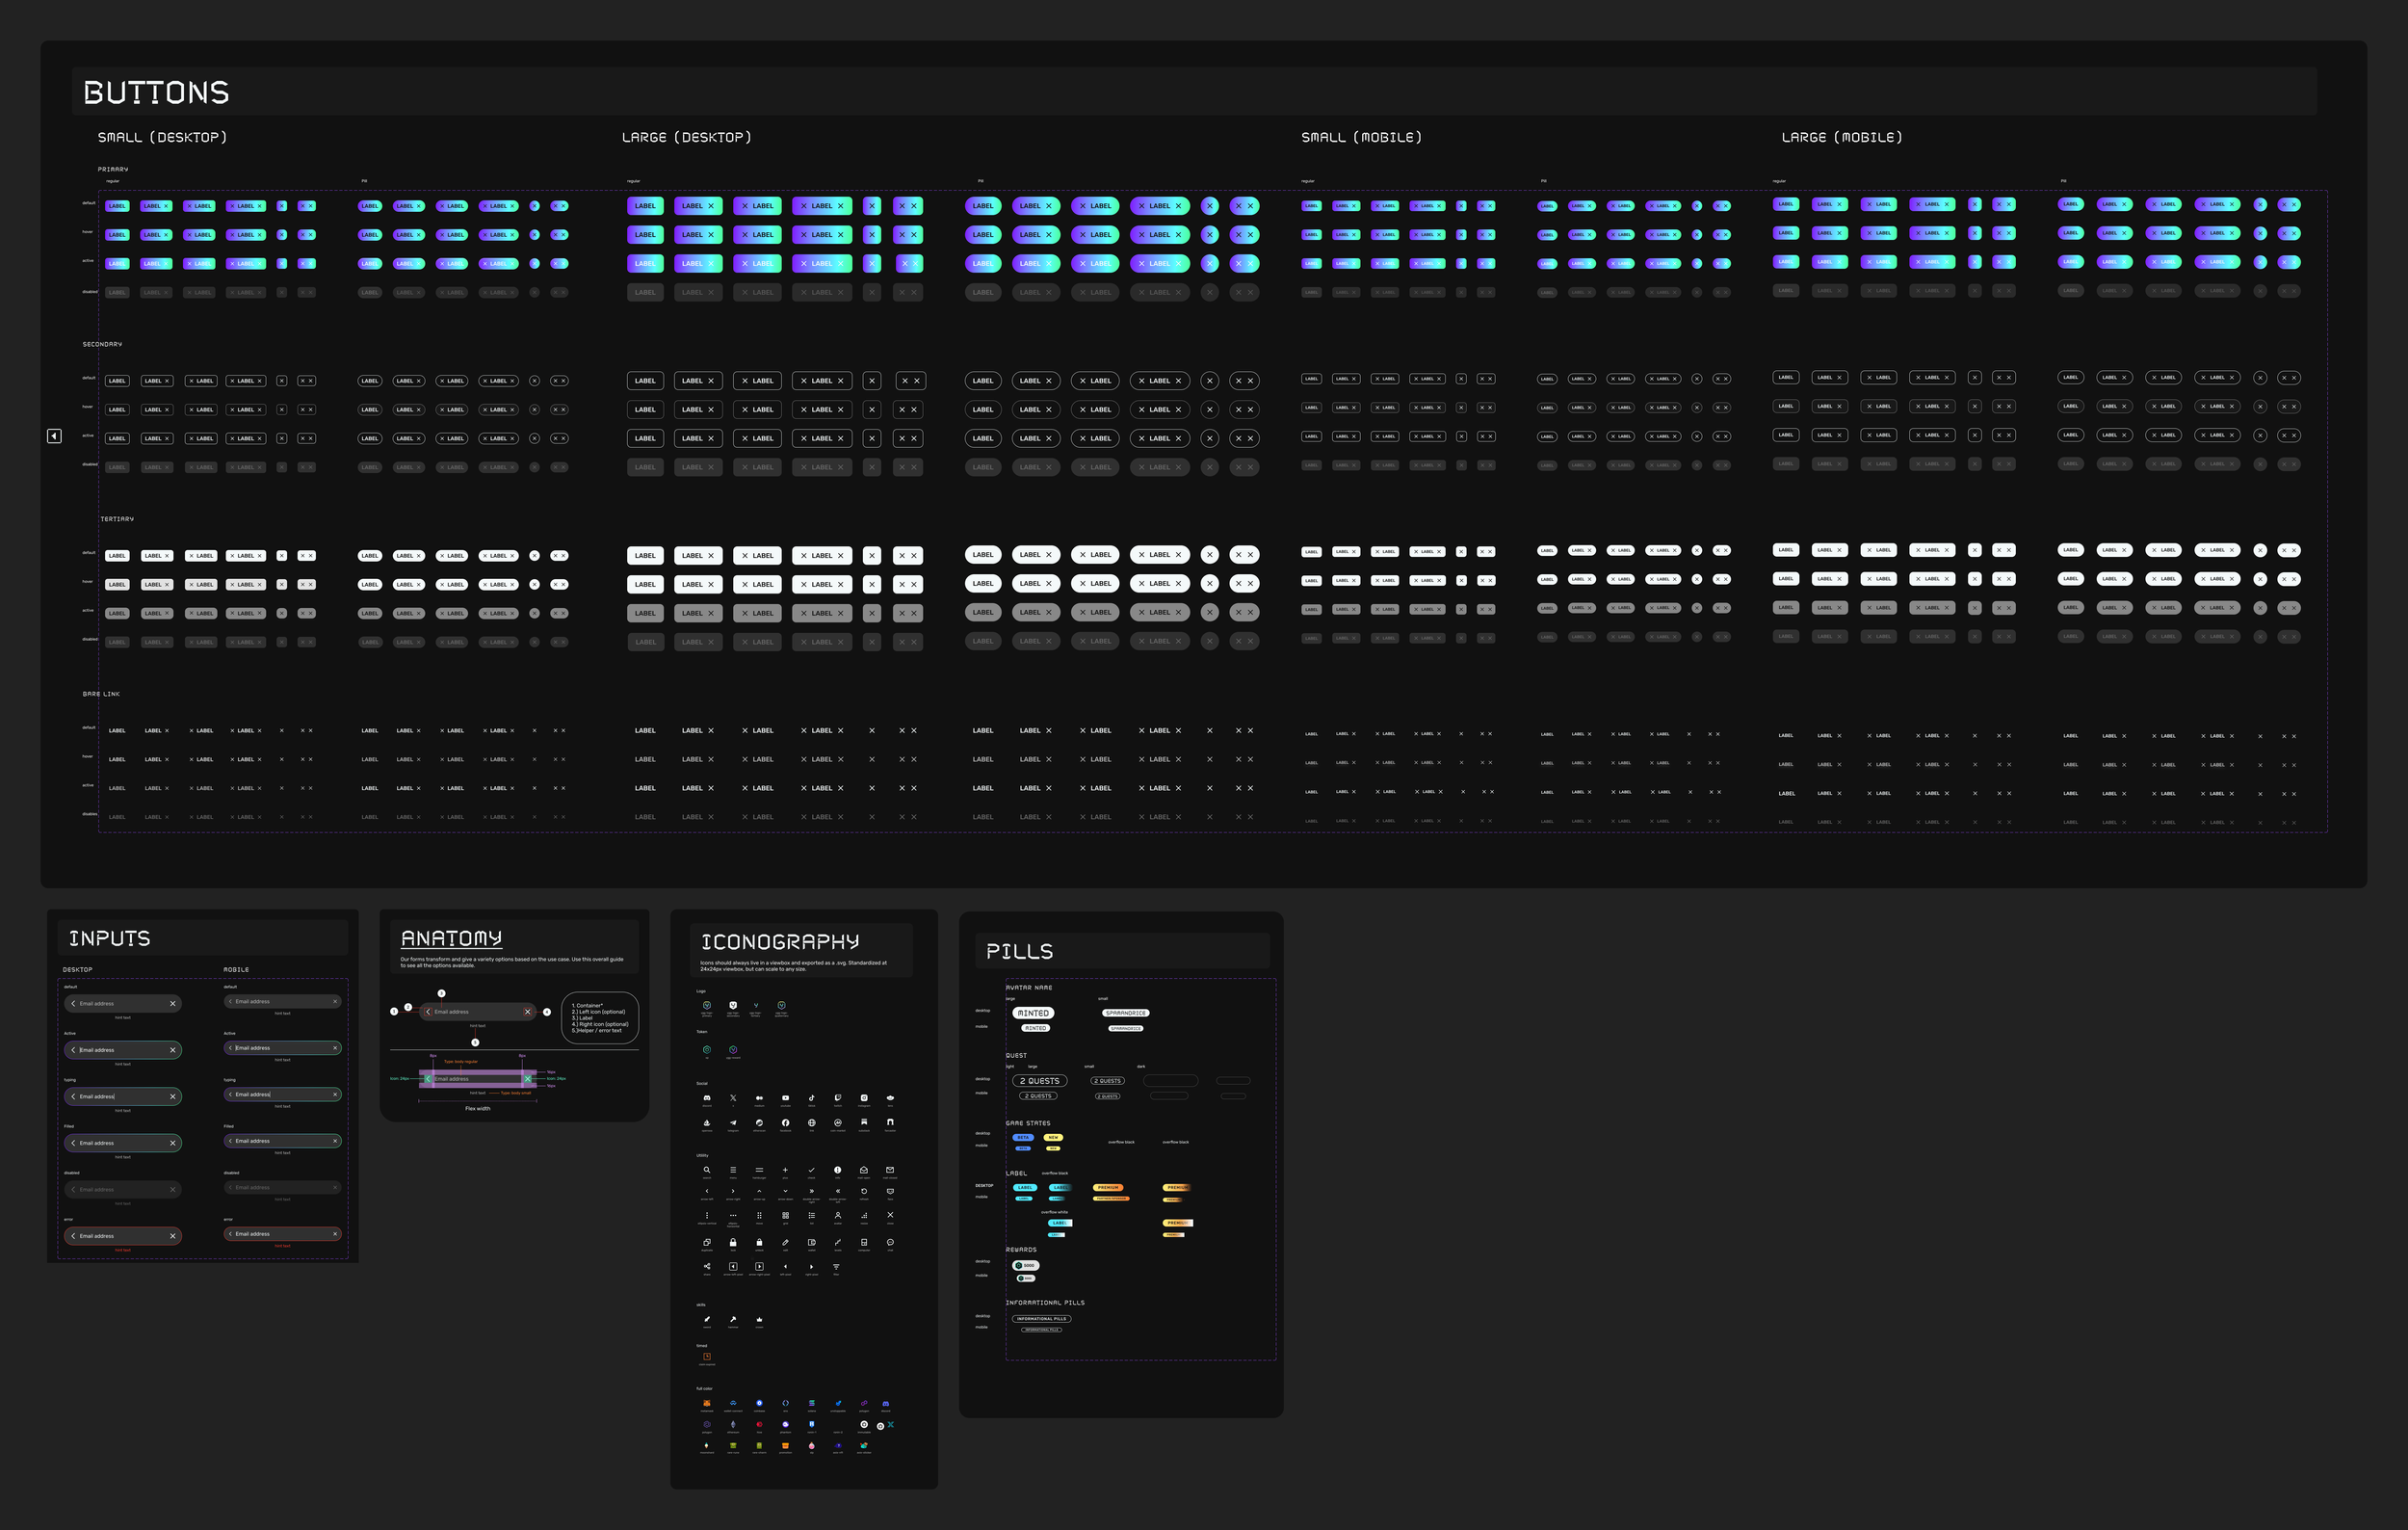This screenshot has height=1530, width=2408.
Task: Click the TikTok social icon
Action: click(812, 1098)
